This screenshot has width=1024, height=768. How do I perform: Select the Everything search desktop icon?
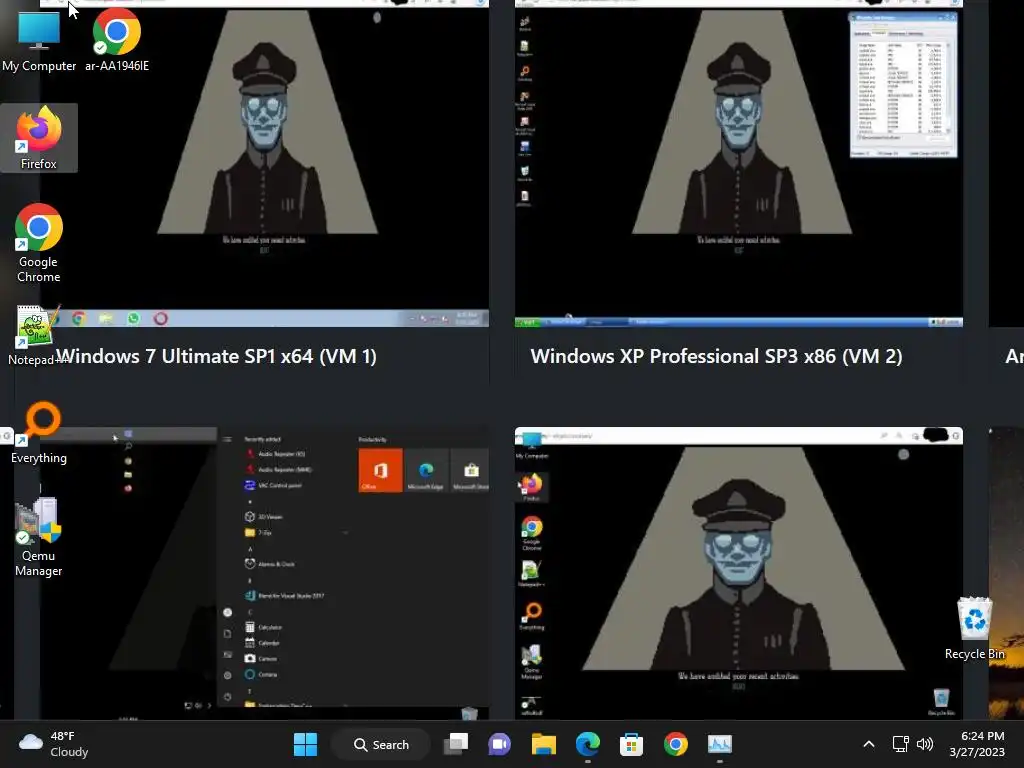(x=39, y=432)
